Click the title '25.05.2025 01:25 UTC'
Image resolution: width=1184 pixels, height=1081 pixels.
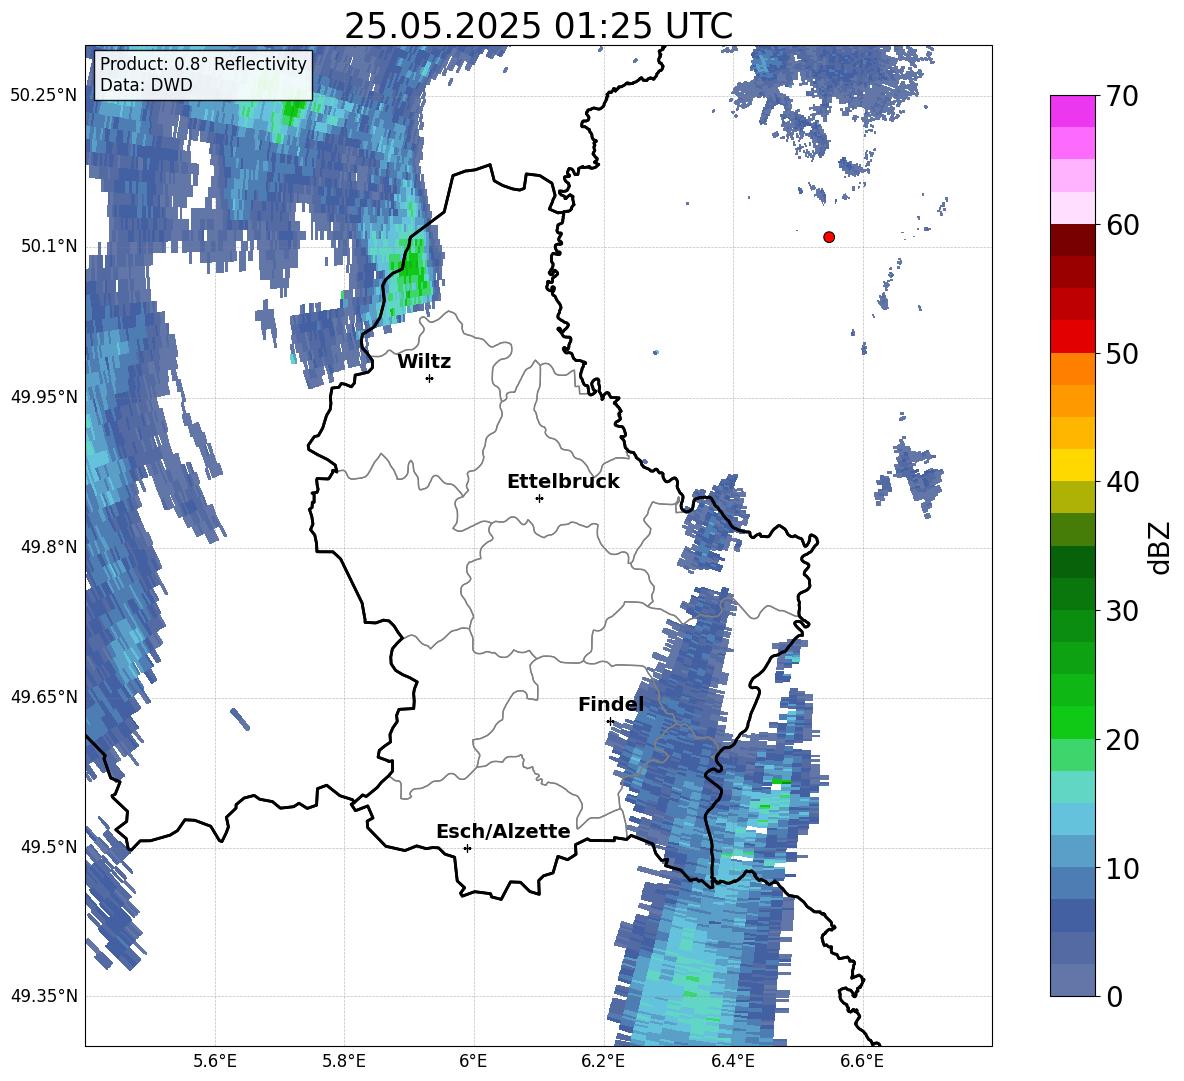click(538, 26)
